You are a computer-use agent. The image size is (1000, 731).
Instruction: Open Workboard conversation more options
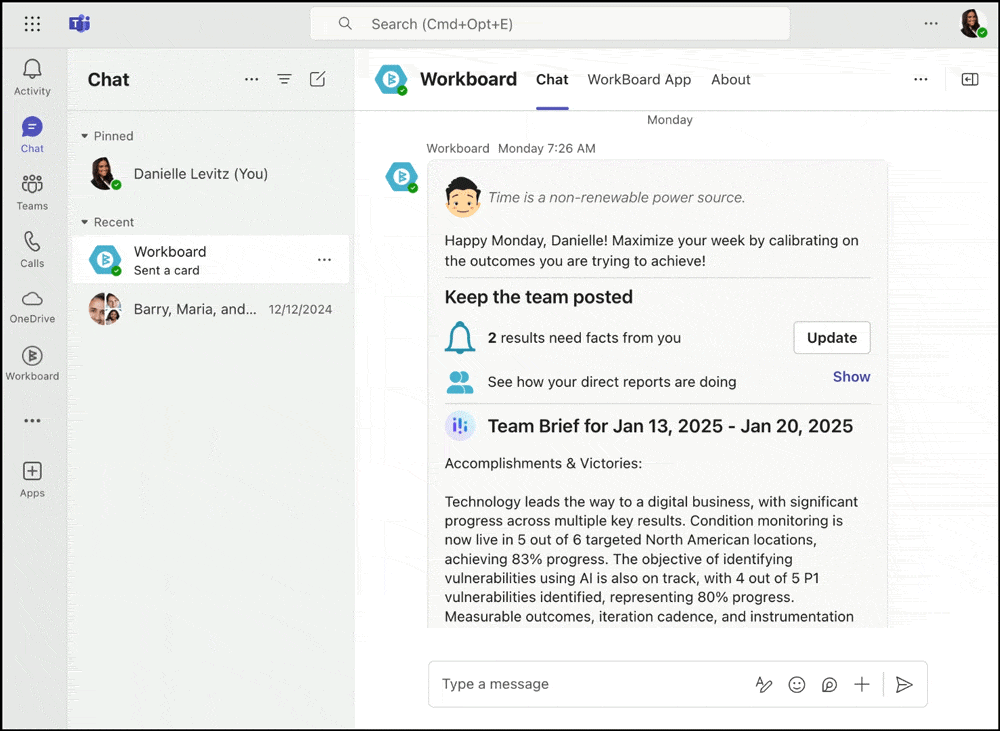[x=921, y=79]
